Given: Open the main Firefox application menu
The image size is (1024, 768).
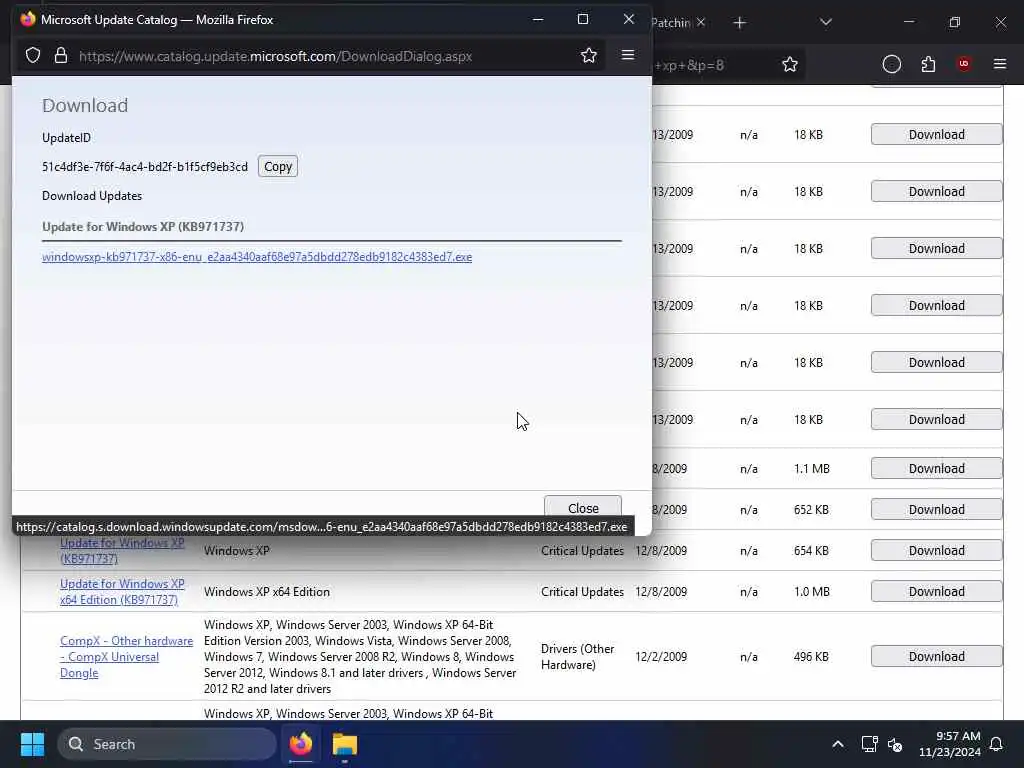Looking at the screenshot, I should click(x=999, y=64).
